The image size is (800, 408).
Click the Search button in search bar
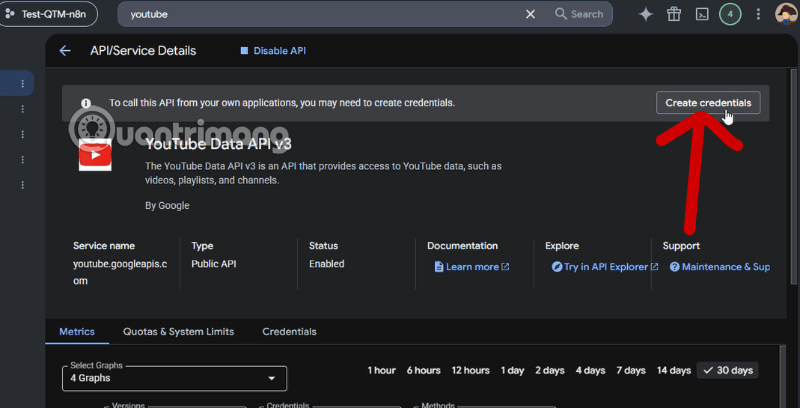(x=579, y=14)
